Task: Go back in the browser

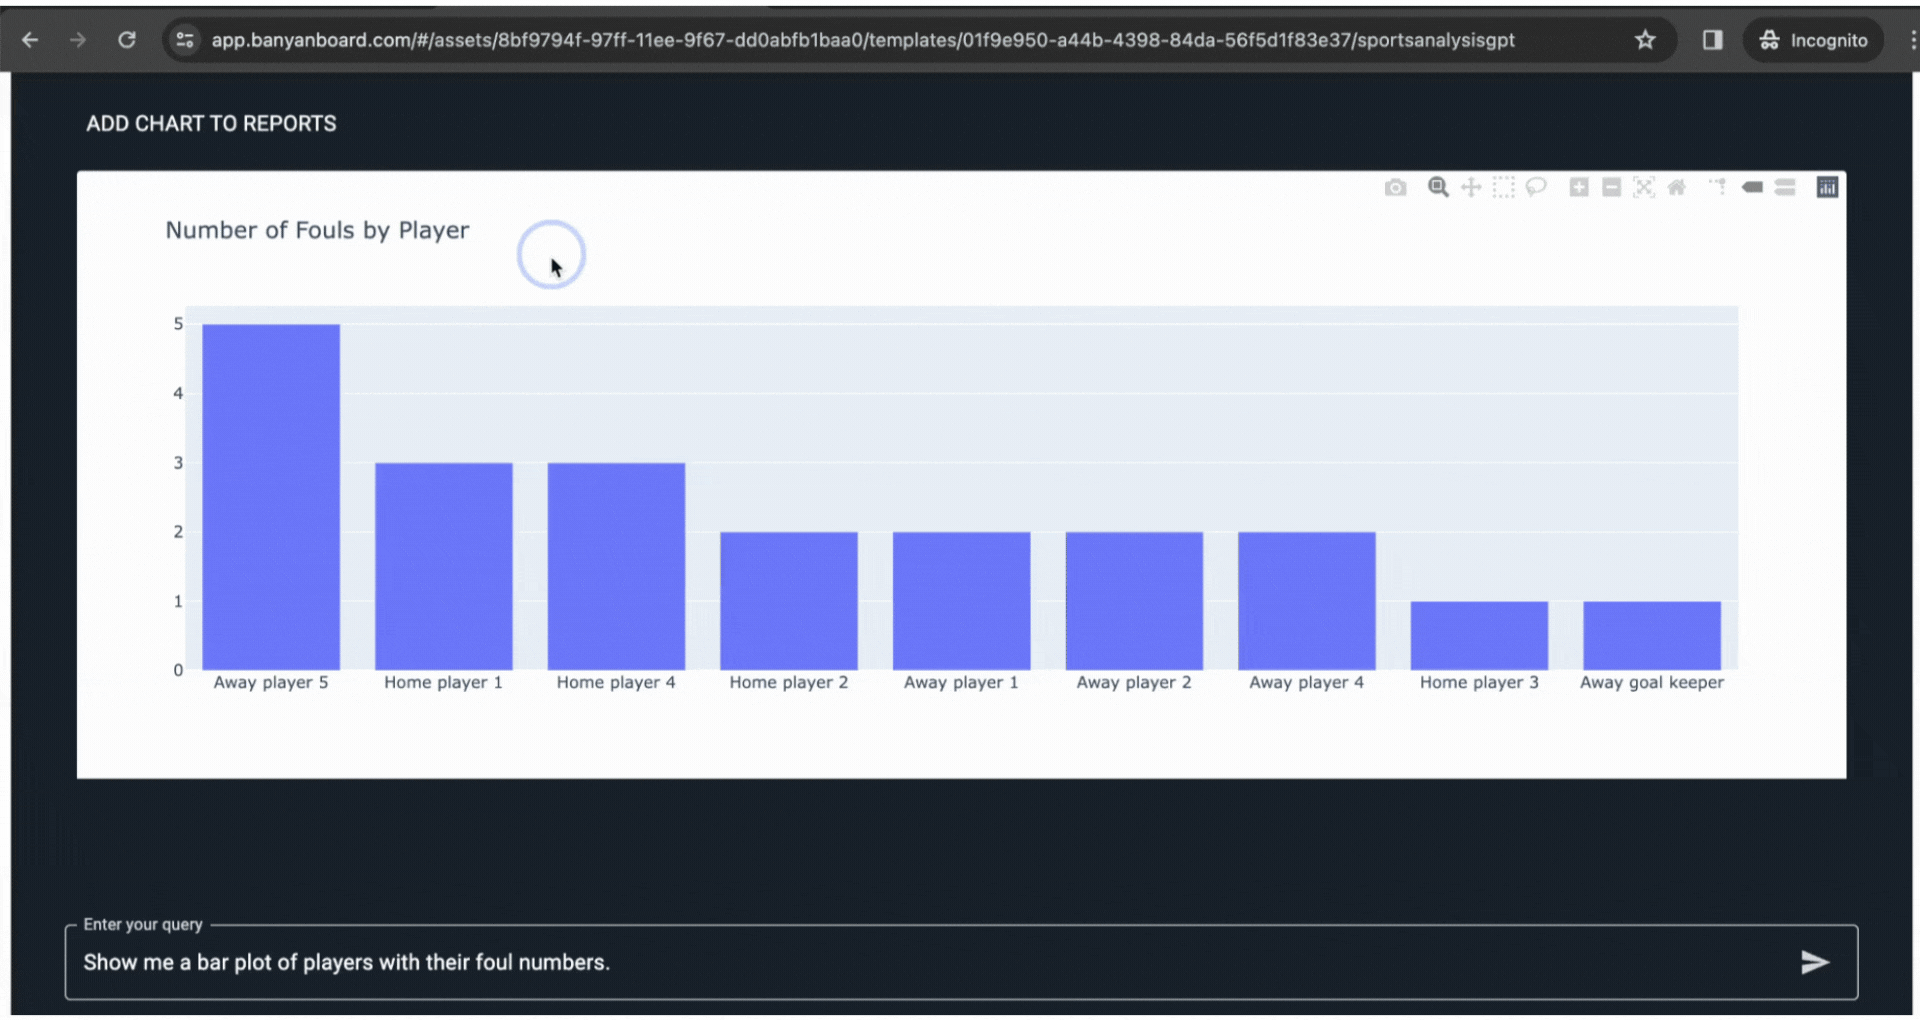Action: (x=30, y=40)
